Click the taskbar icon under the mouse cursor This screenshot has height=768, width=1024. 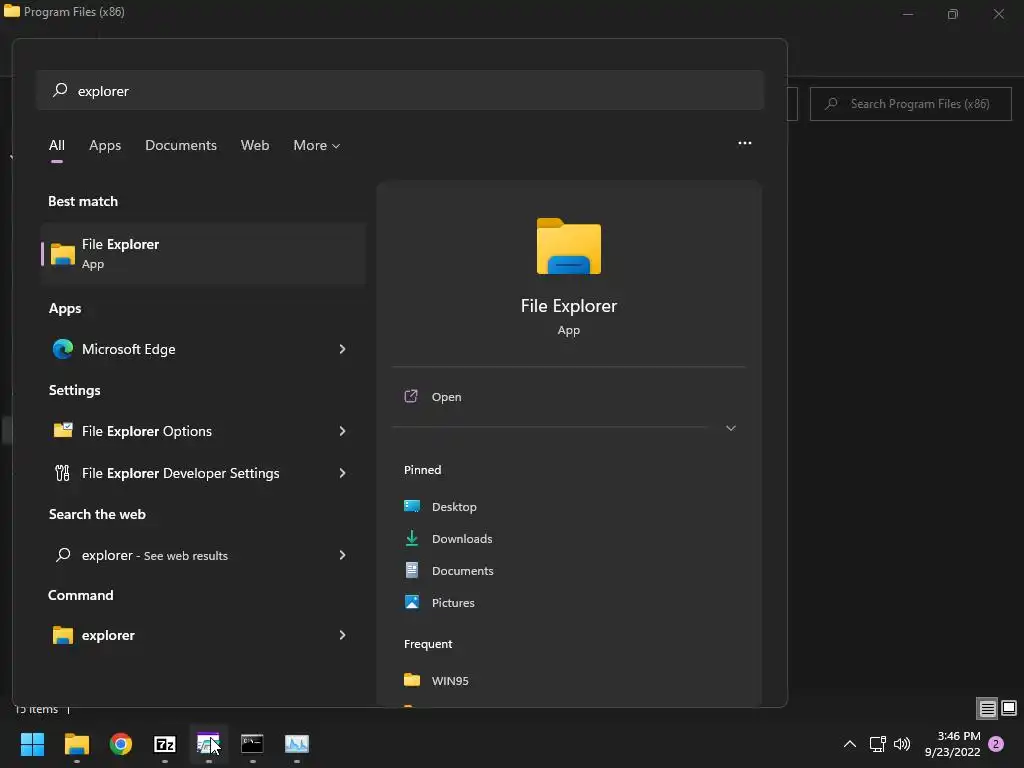tap(208, 744)
